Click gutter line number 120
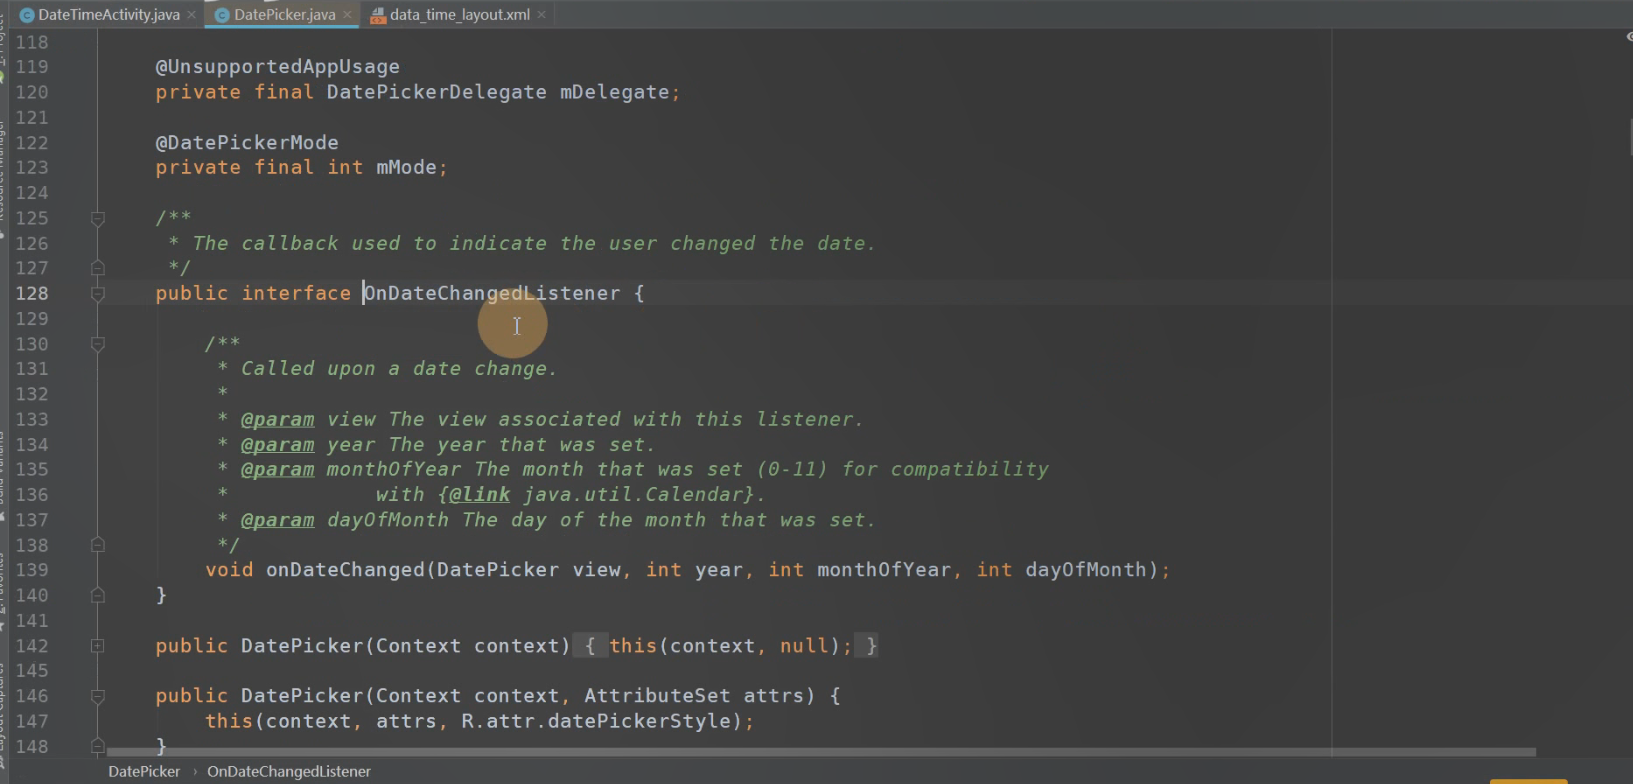This screenshot has width=1633, height=784. 32,92
